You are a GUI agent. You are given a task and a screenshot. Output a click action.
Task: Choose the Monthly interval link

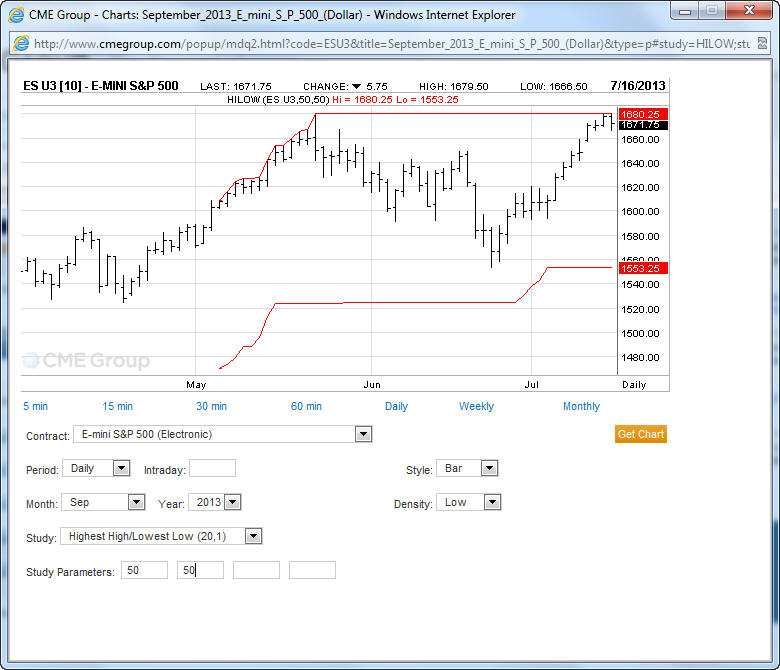pyautogui.click(x=581, y=406)
